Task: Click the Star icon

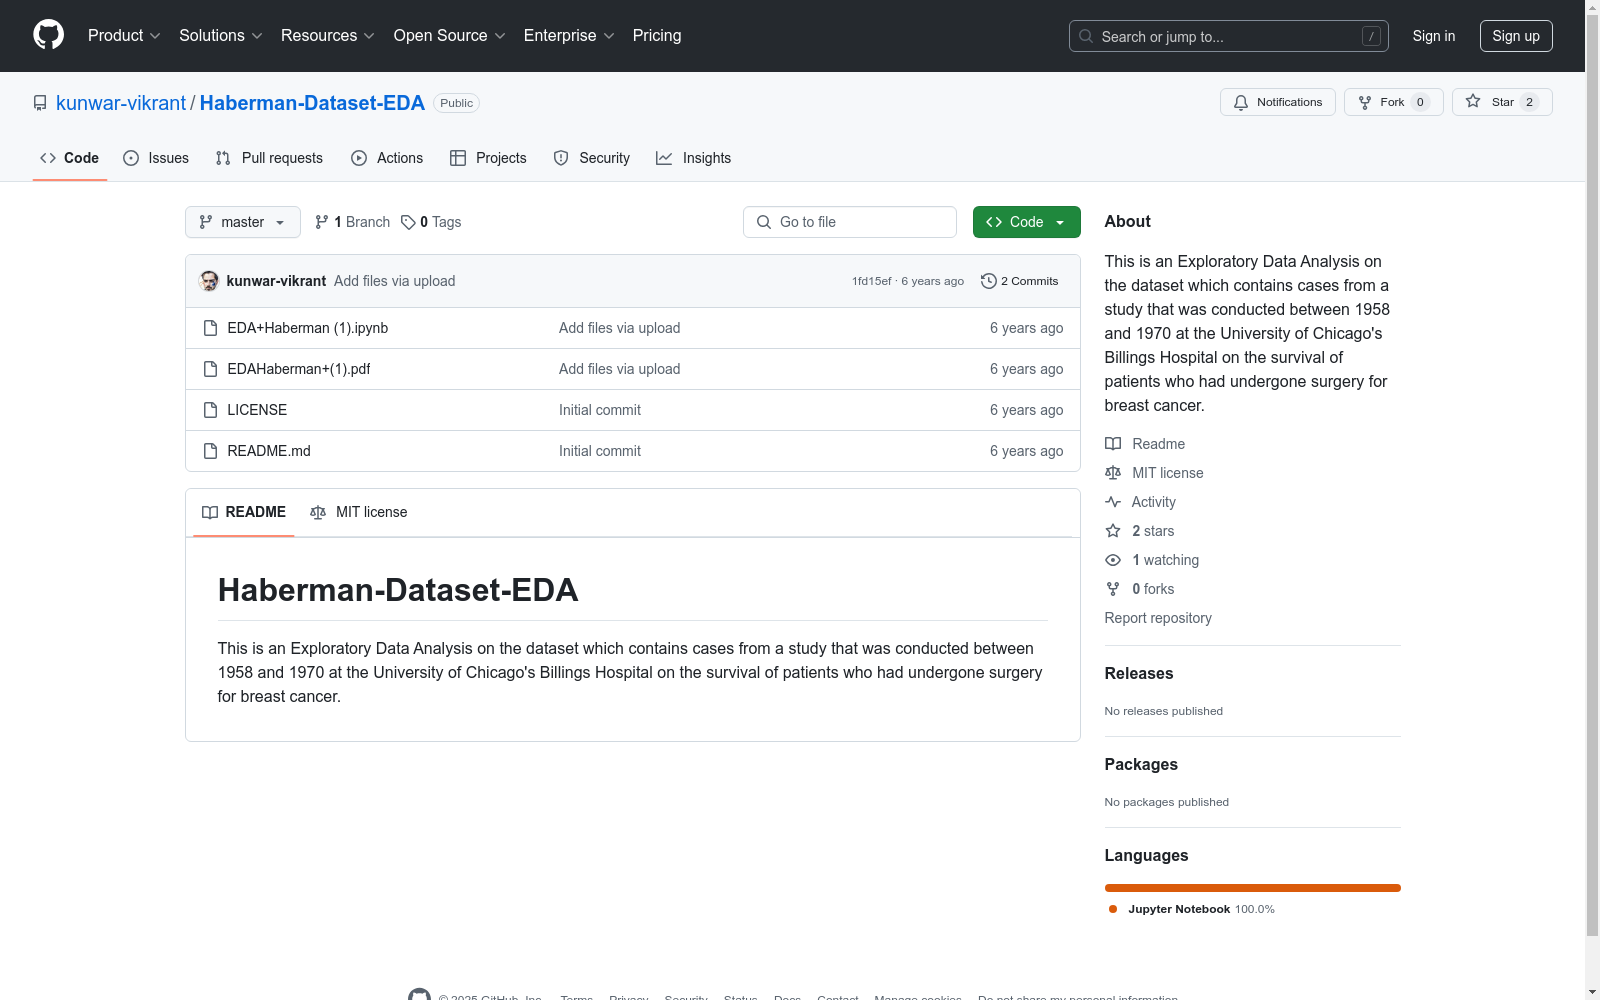Action: (1473, 101)
